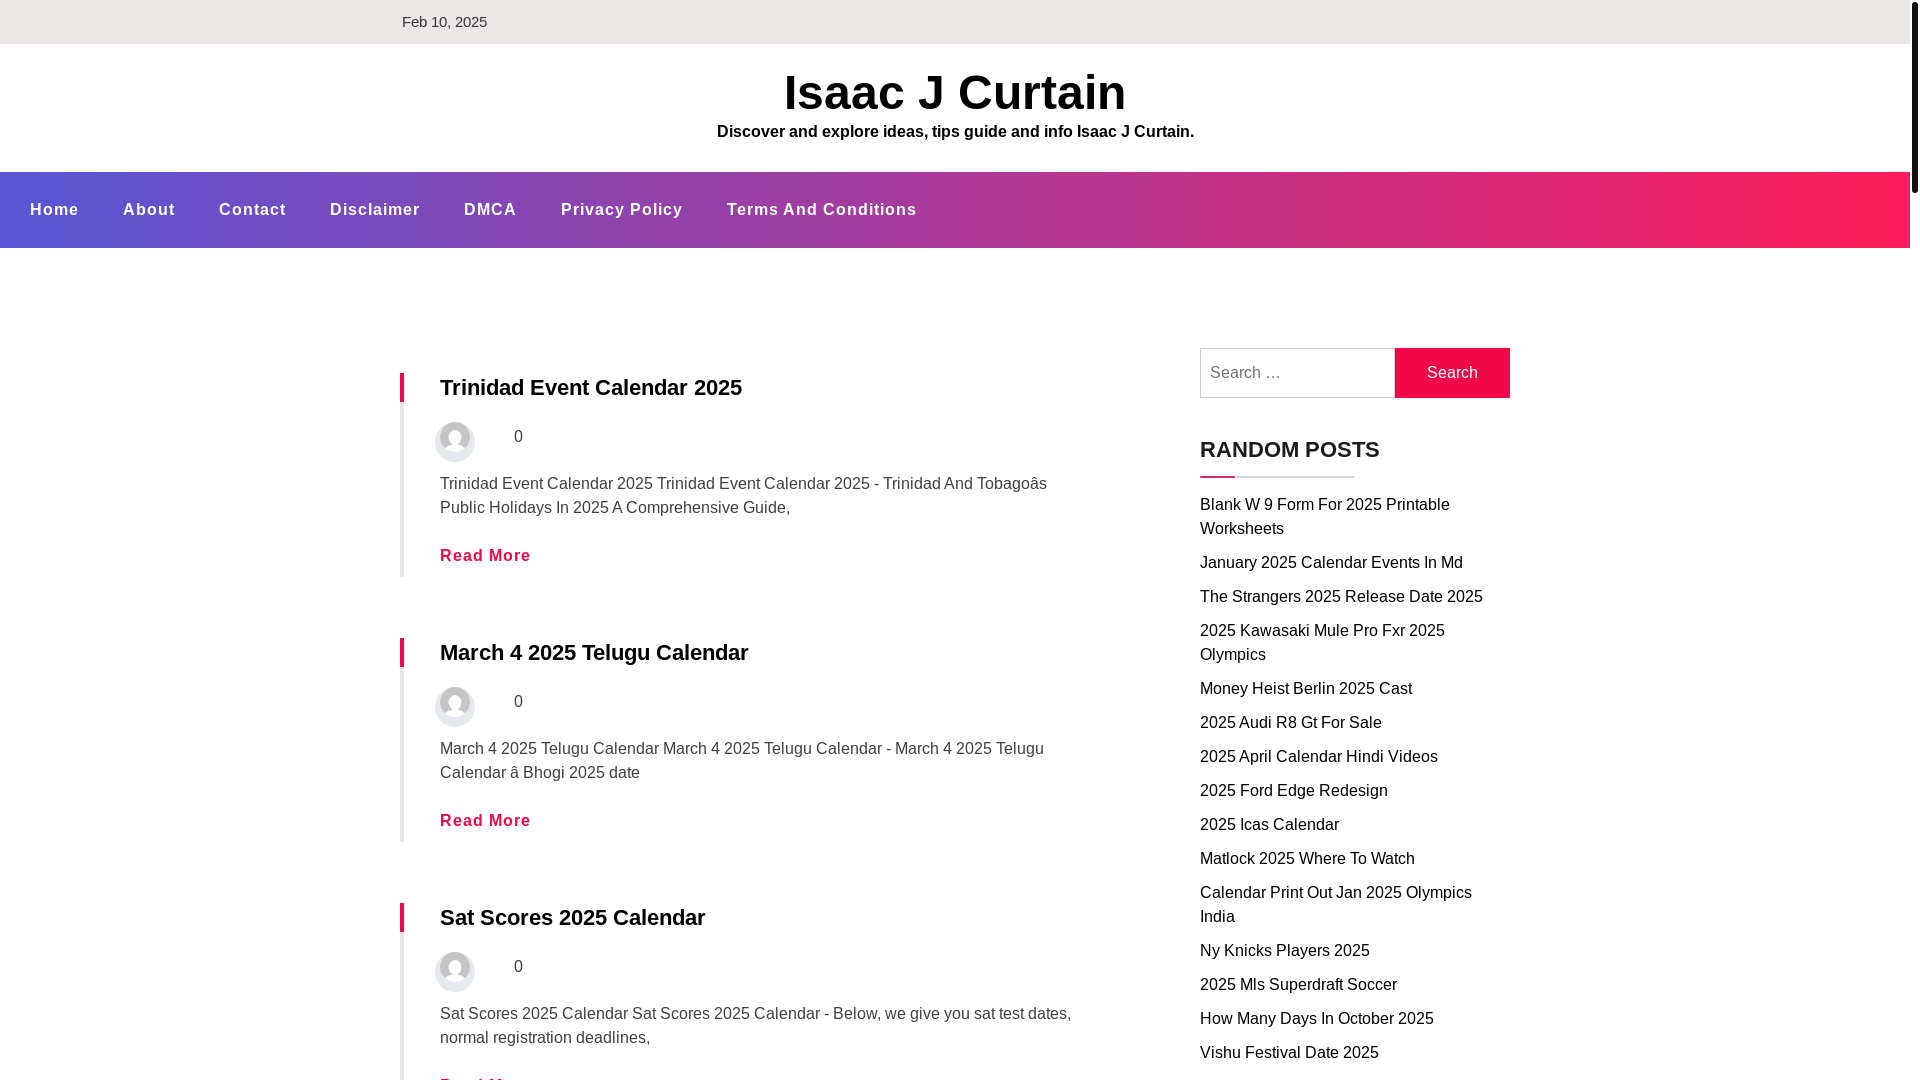Click comment count 0 under March 4 Telugu Calendar

(518, 702)
